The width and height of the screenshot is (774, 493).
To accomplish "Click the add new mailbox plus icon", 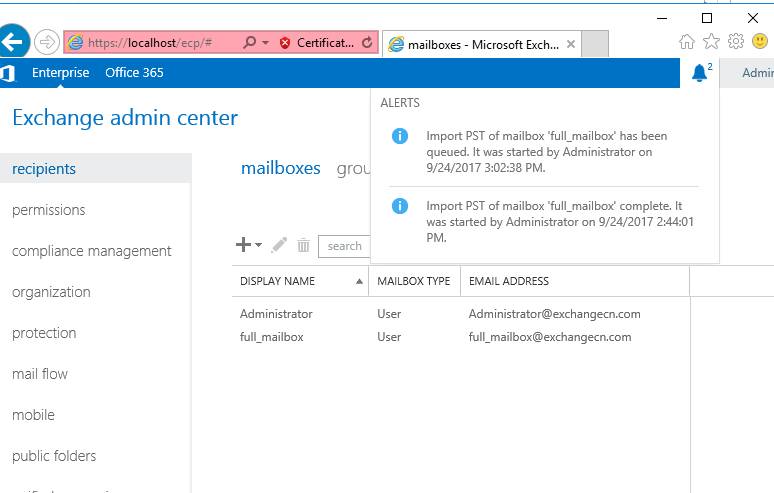I will tap(242, 245).
